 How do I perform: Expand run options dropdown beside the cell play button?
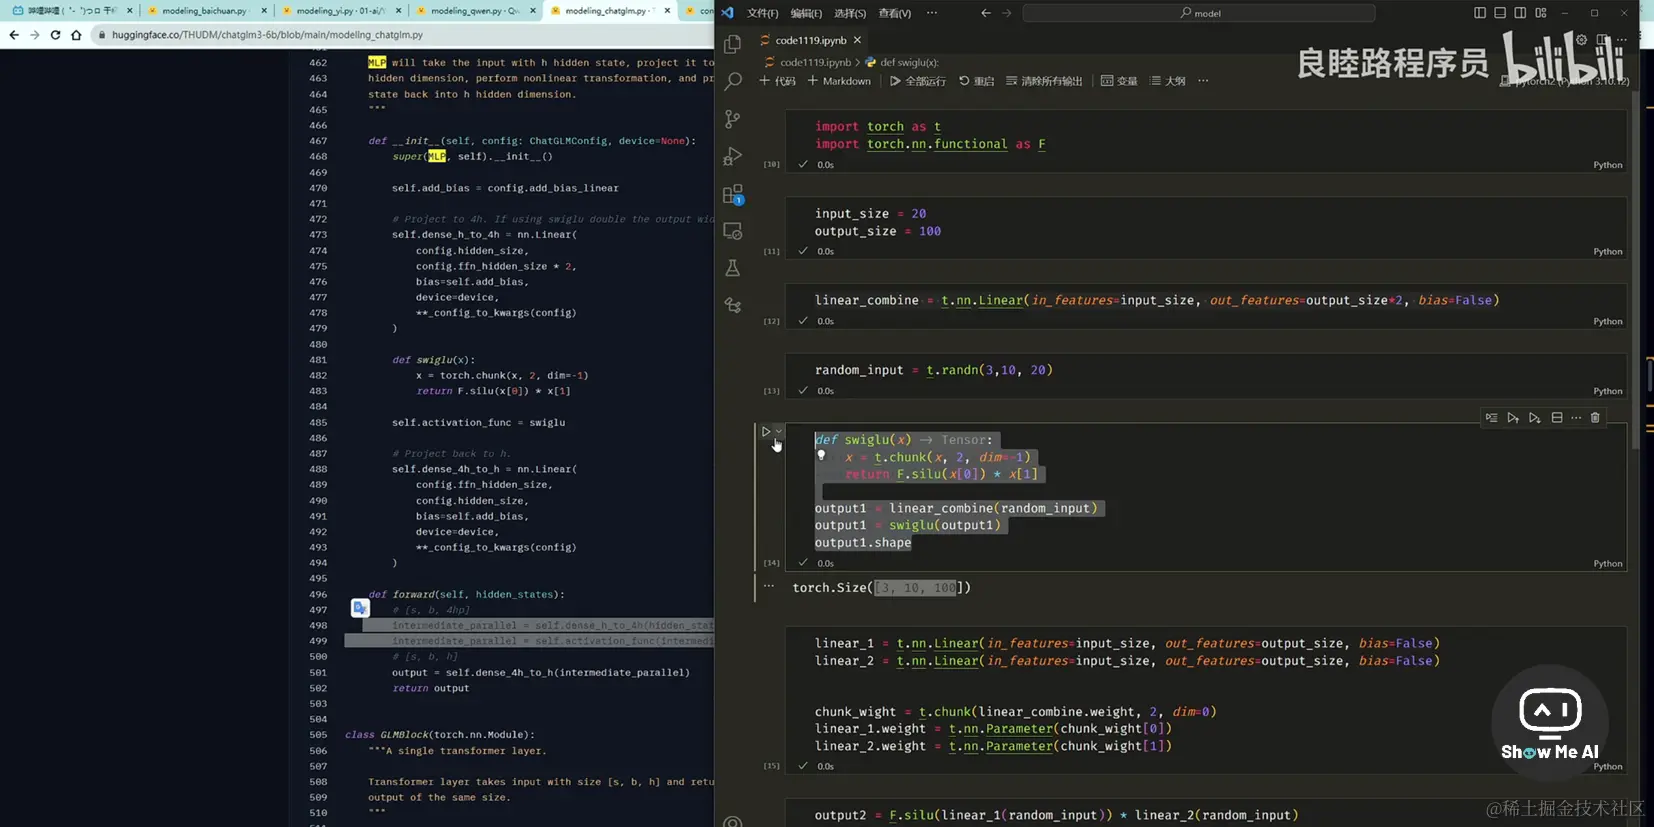click(x=779, y=432)
